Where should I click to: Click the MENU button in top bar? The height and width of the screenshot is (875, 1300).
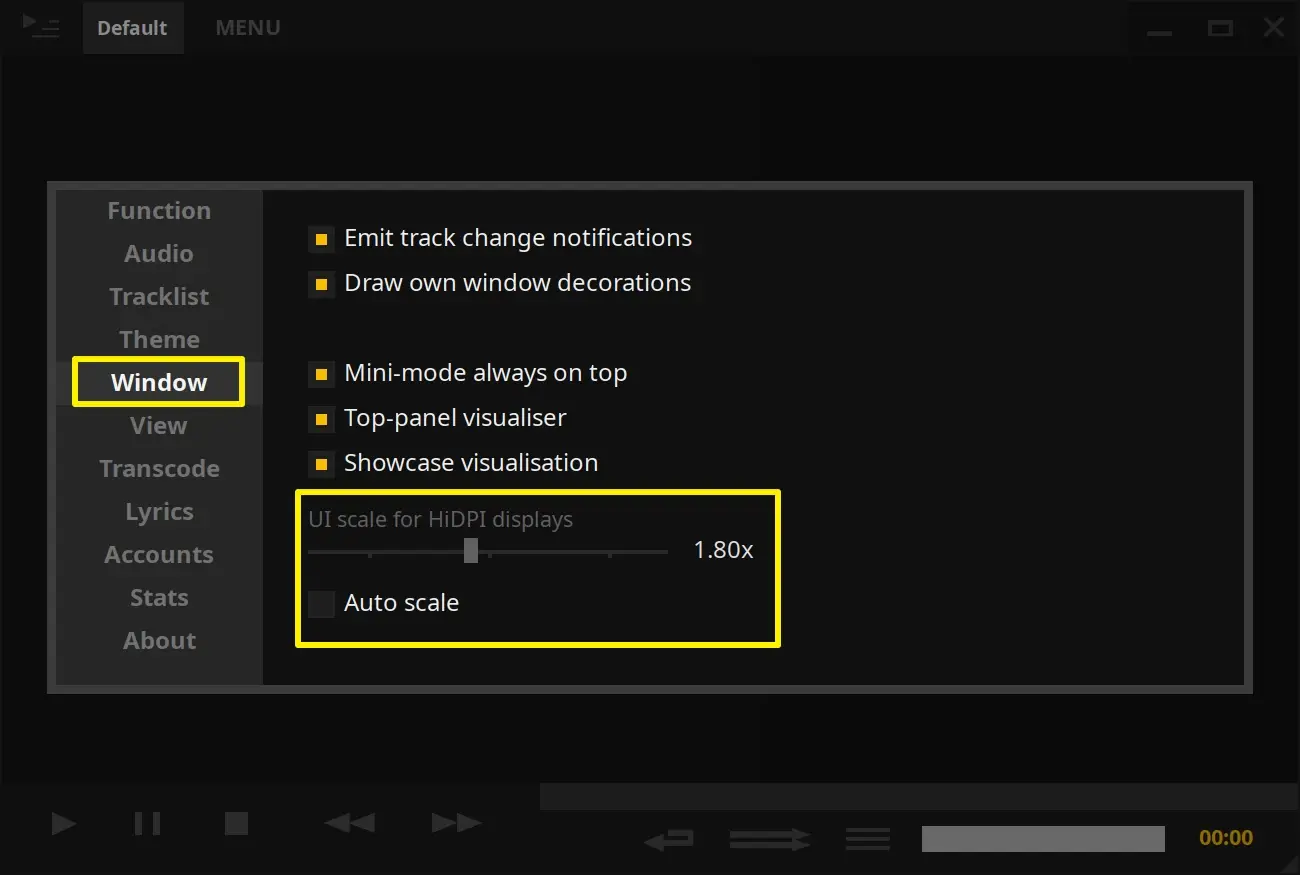[x=248, y=28]
